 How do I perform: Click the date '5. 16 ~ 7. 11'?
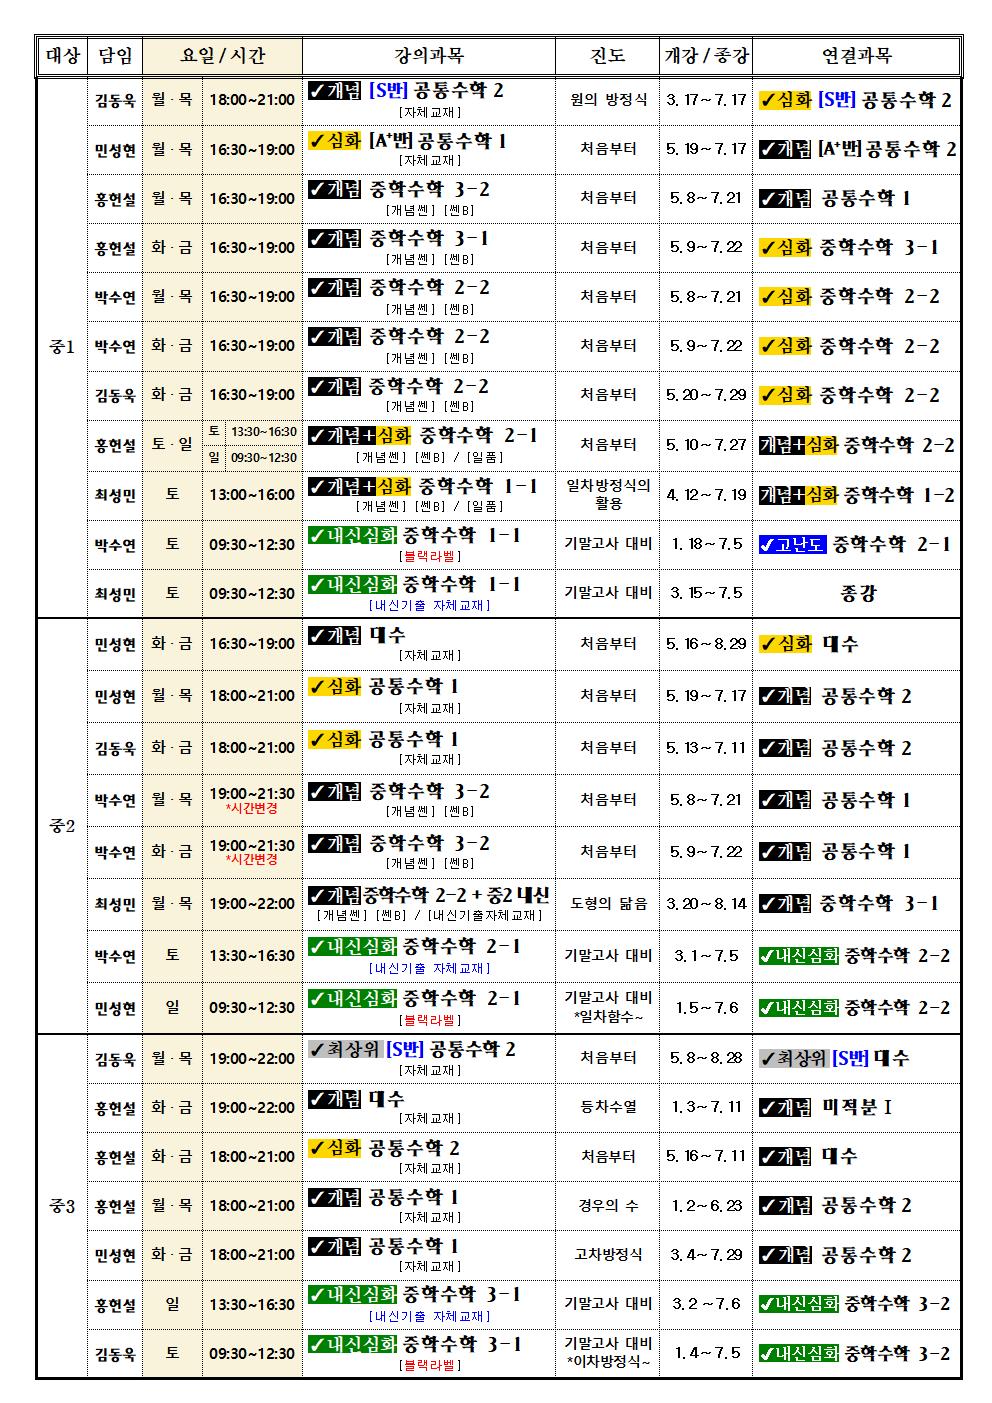(706, 1156)
